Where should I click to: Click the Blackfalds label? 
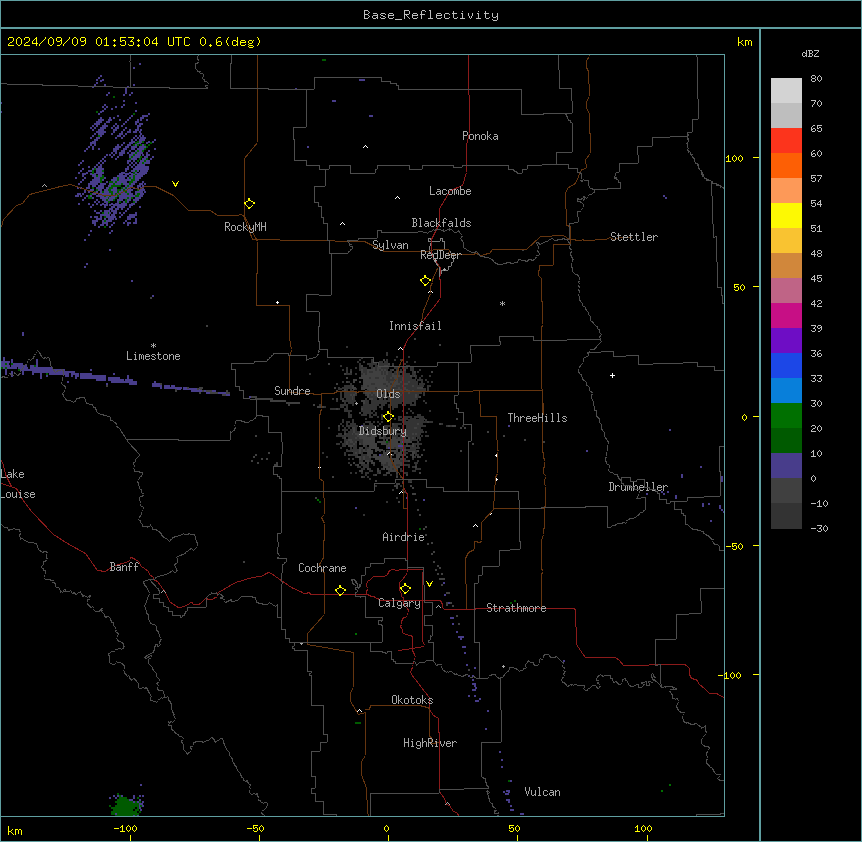pyautogui.click(x=441, y=223)
